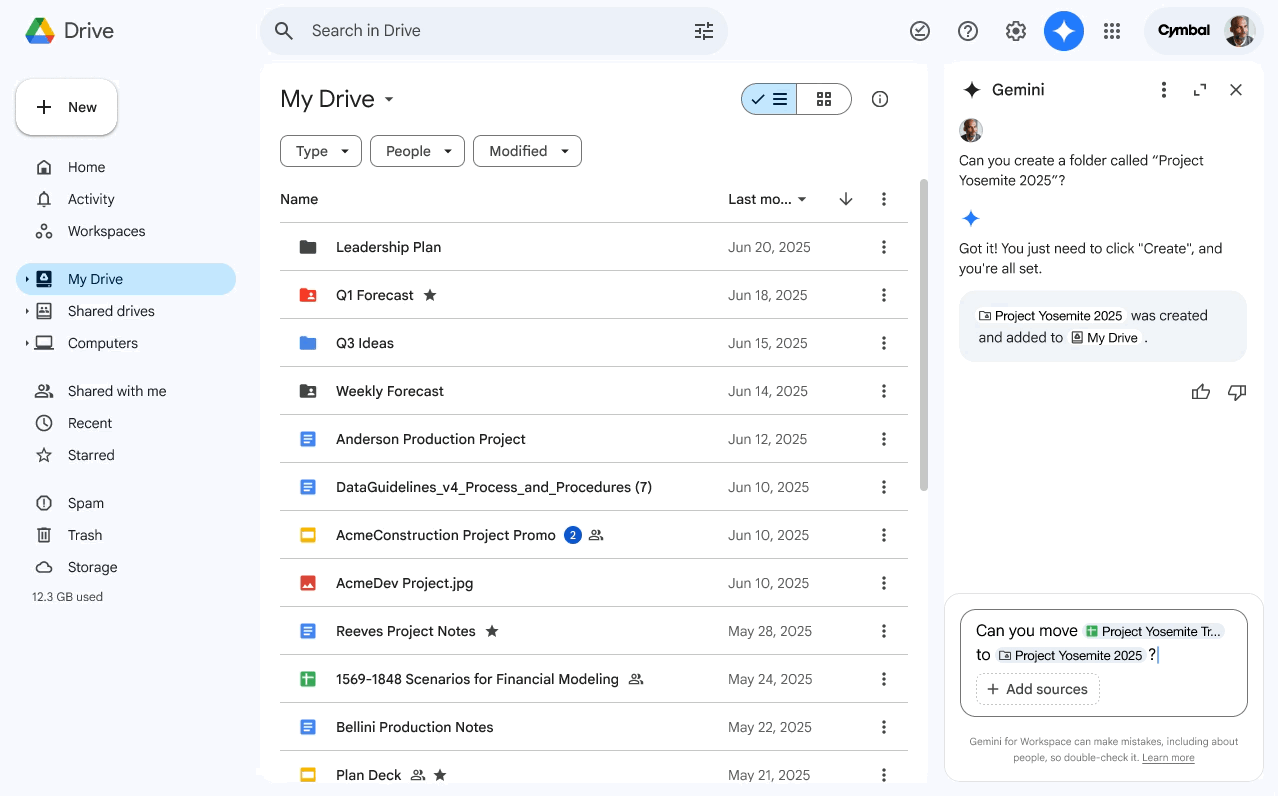Click the New button
This screenshot has height=796, width=1278.
click(66, 107)
